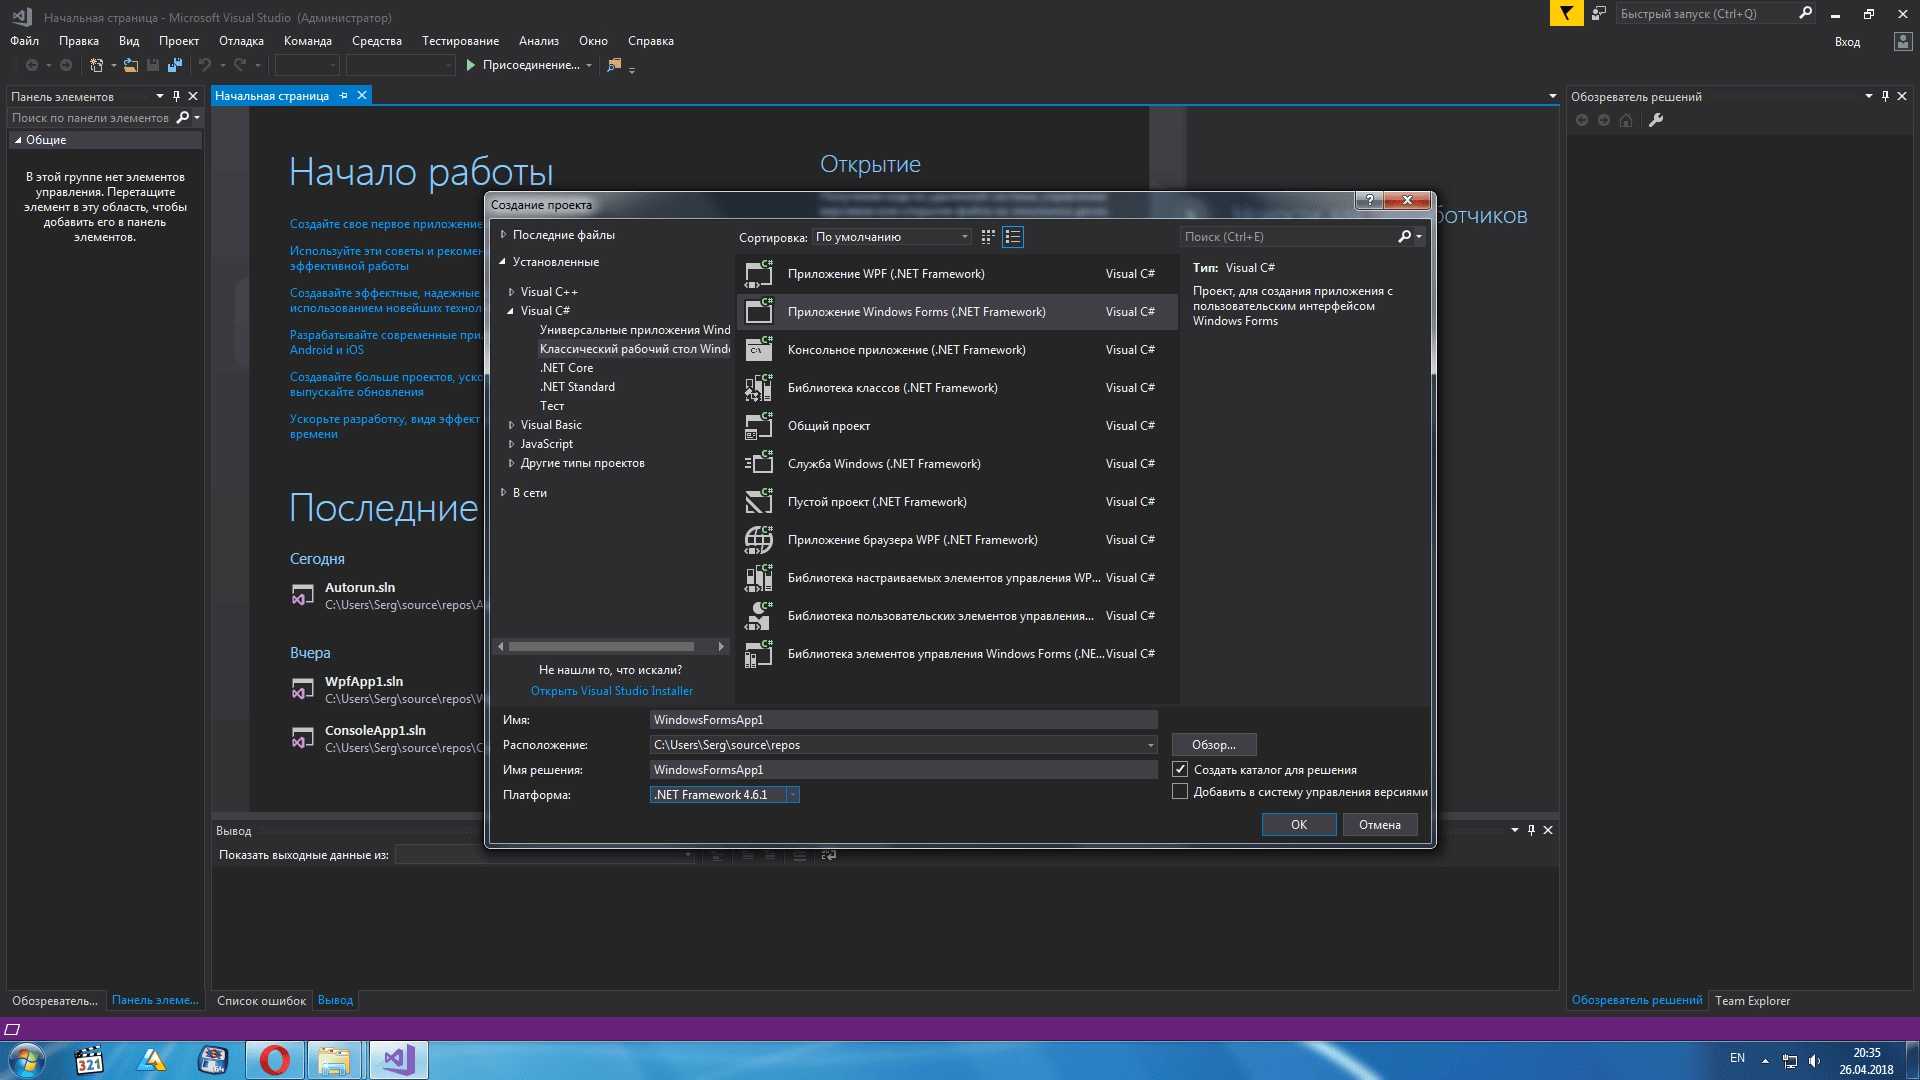Click the project name input field
This screenshot has width=1920, height=1080.
click(904, 720)
